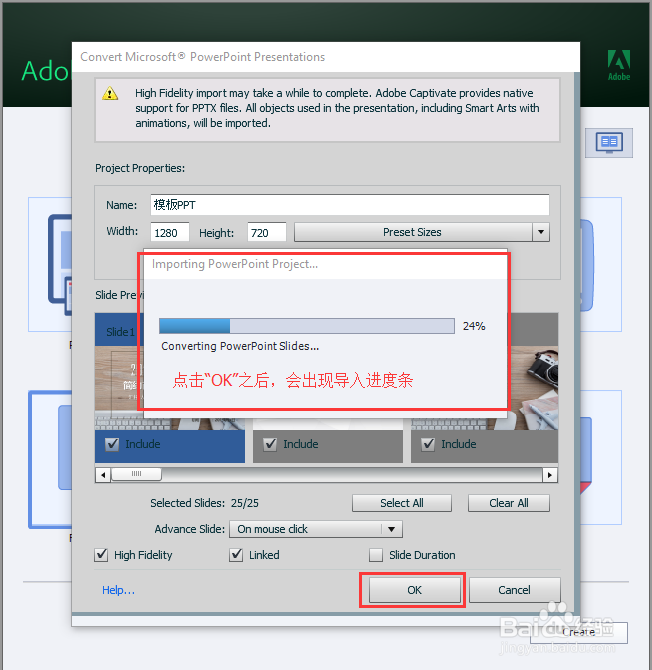Click the slide layout icon behind dialog
Viewport: 652px width, 670px height.
pos(609,143)
